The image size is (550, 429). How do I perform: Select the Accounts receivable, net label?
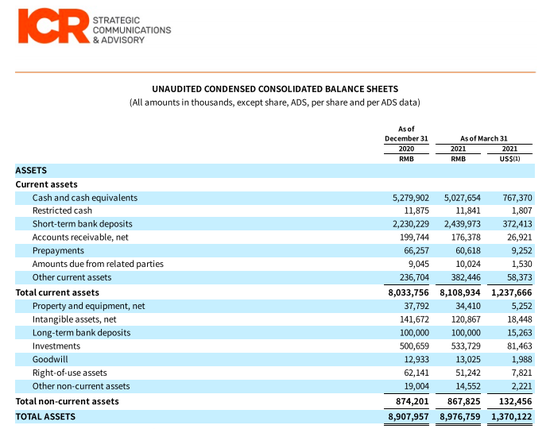coord(80,237)
